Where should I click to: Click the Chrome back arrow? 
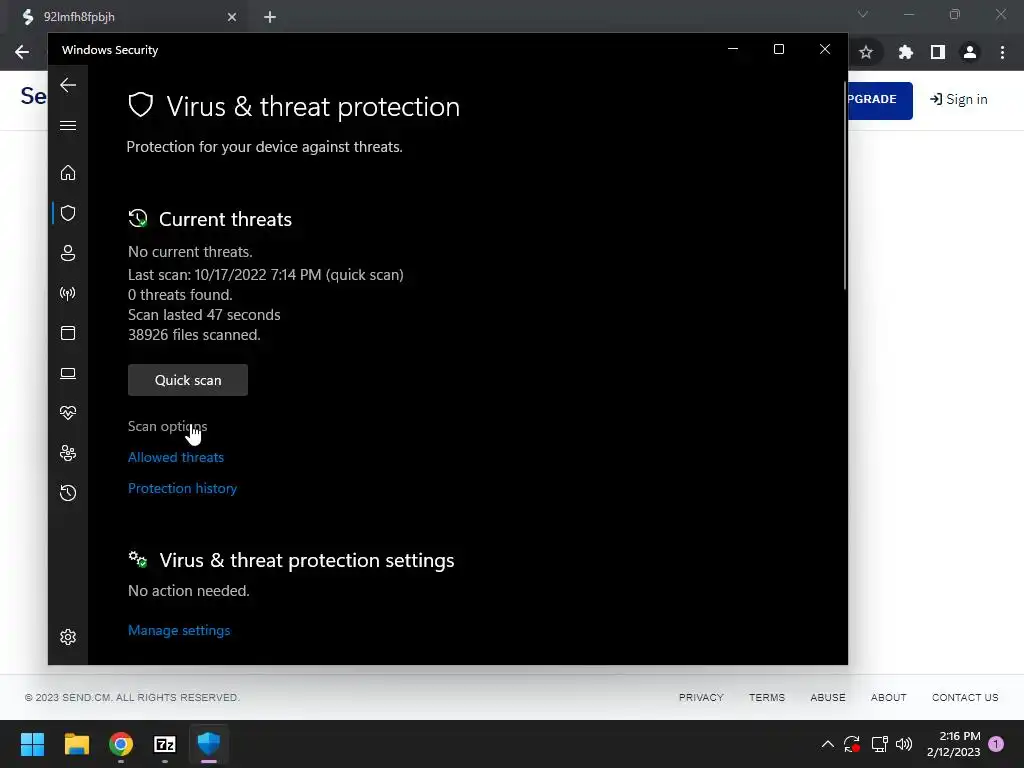[x=22, y=52]
